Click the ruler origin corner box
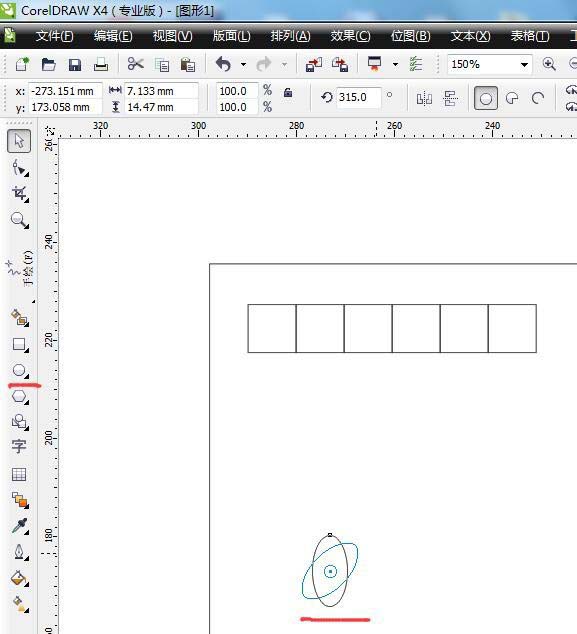The image size is (577, 634). 48,130
